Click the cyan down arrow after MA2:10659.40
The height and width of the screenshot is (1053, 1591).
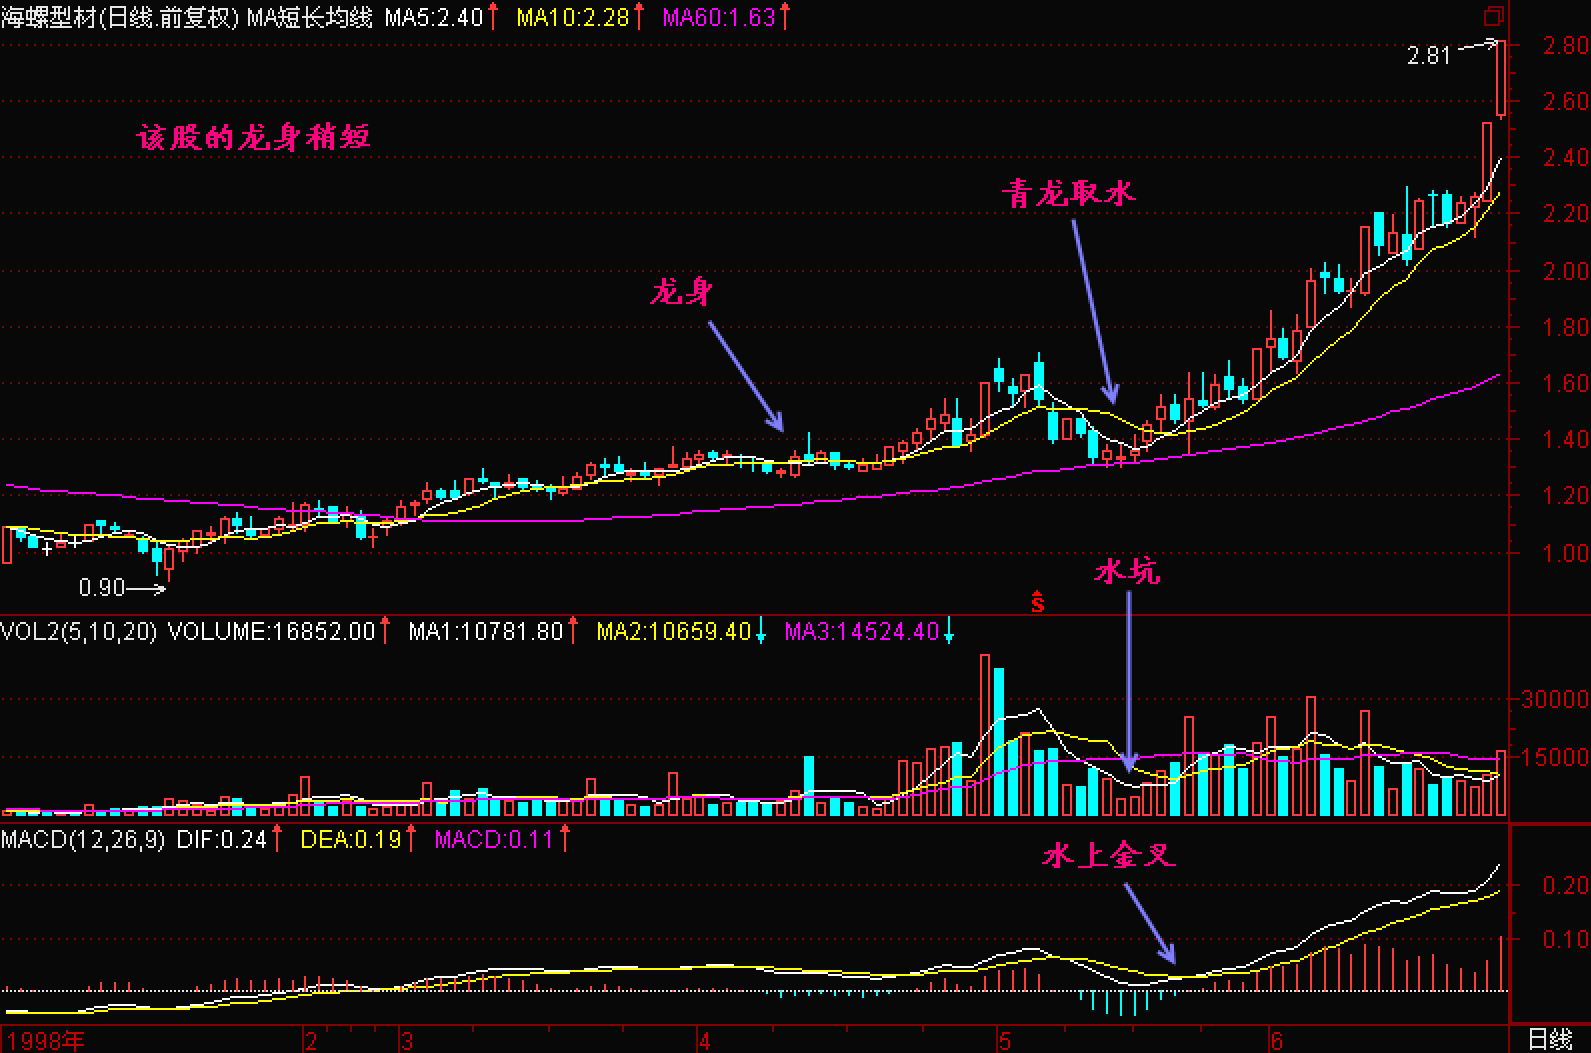click(761, 631)
